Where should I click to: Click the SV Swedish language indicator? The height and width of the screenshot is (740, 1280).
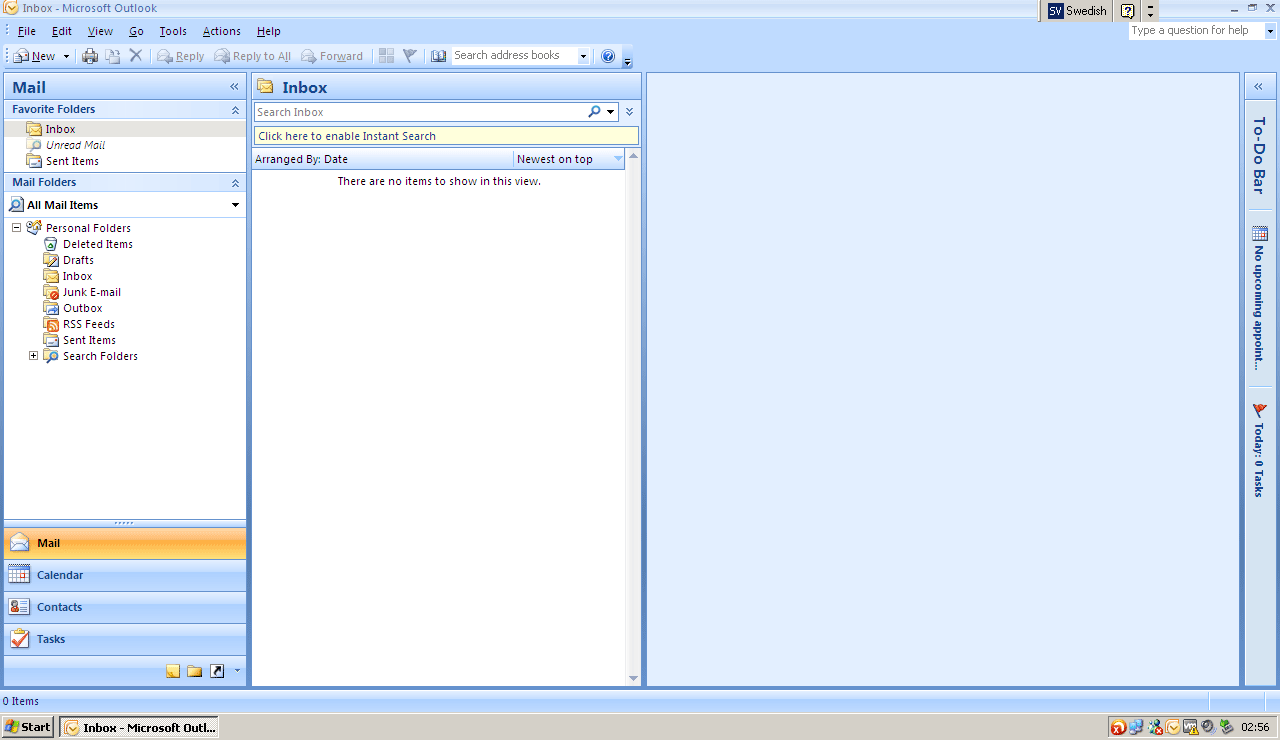coord(1077,11)
